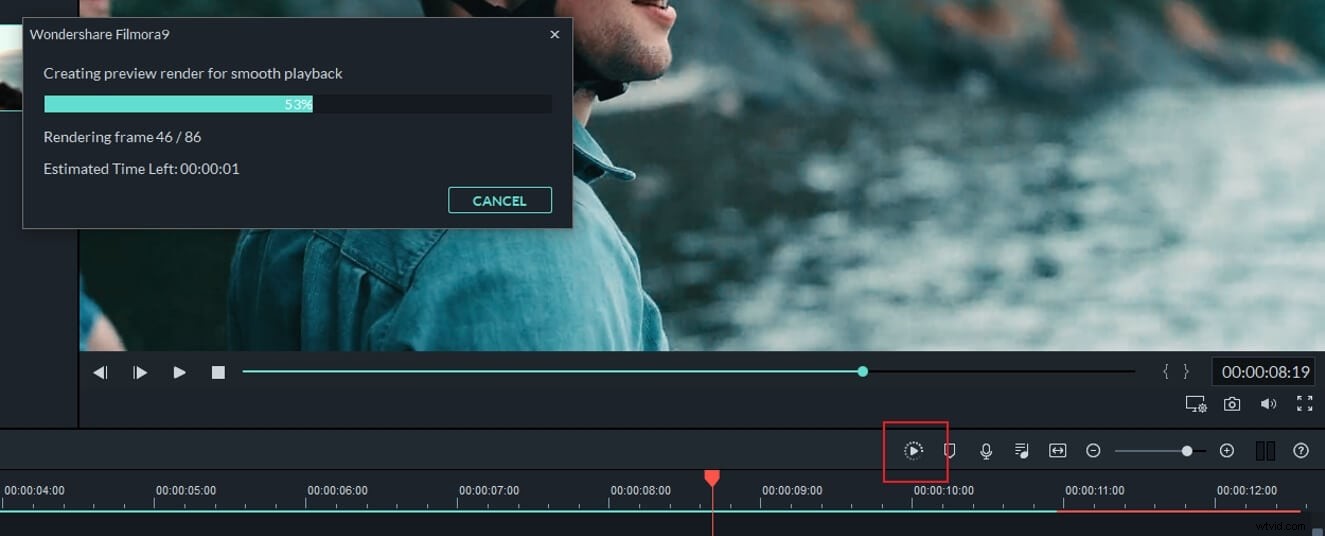Play the video preview
The height and width of the screenshot is (536, 1325).
pos(180,372)
